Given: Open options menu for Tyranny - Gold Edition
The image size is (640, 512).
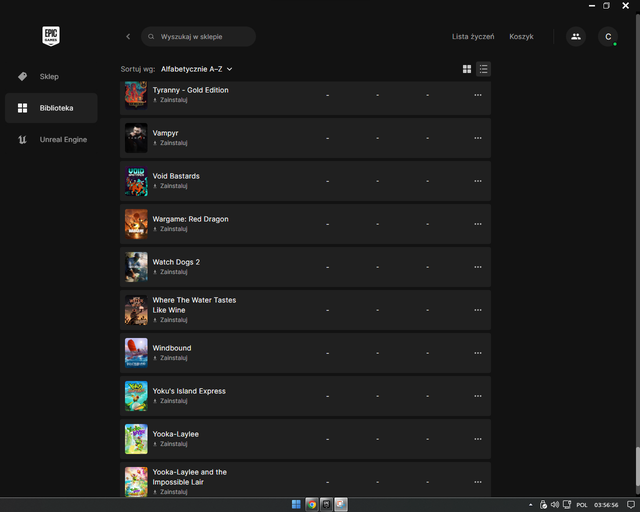Looking at the screenshot, I should [x=478, y=95].
